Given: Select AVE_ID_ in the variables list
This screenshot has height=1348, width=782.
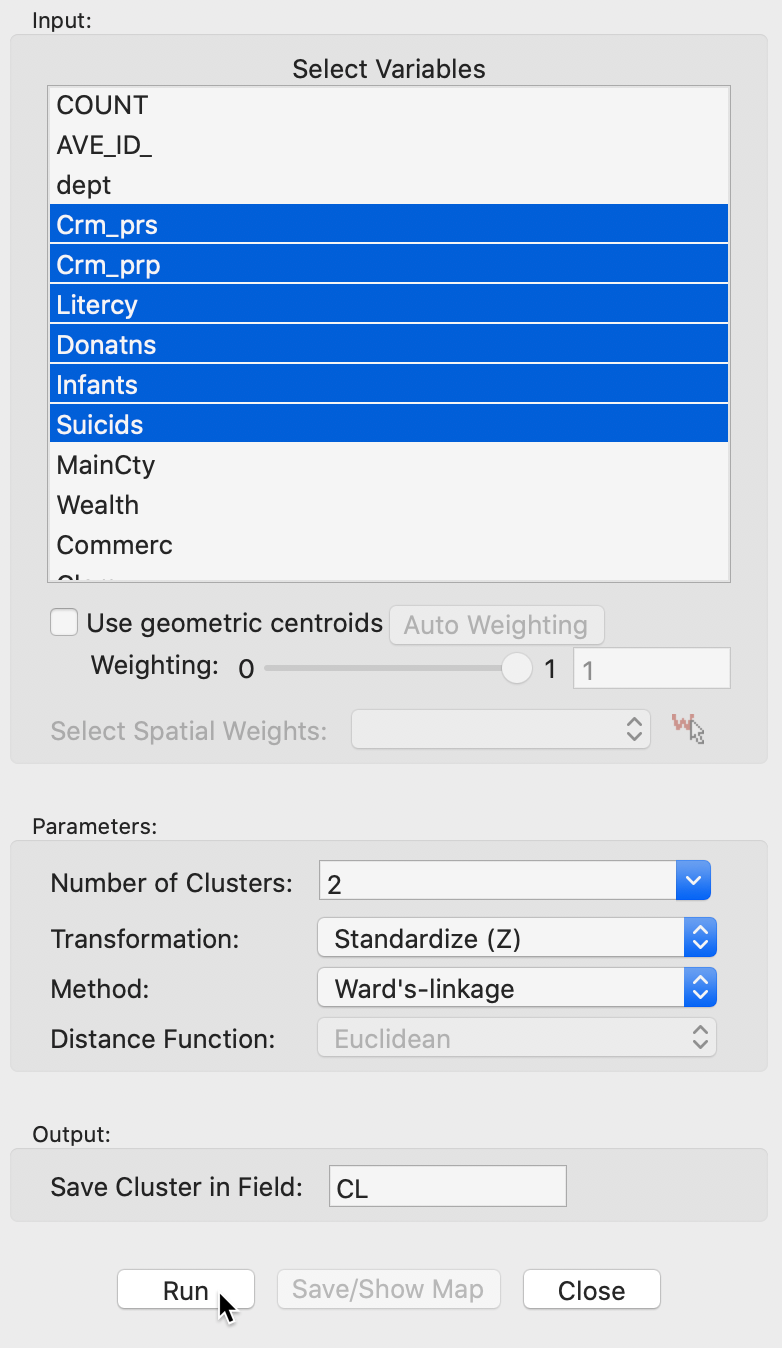Looking at the screenshot, I should pyautogui.click(x=389, y=145).
